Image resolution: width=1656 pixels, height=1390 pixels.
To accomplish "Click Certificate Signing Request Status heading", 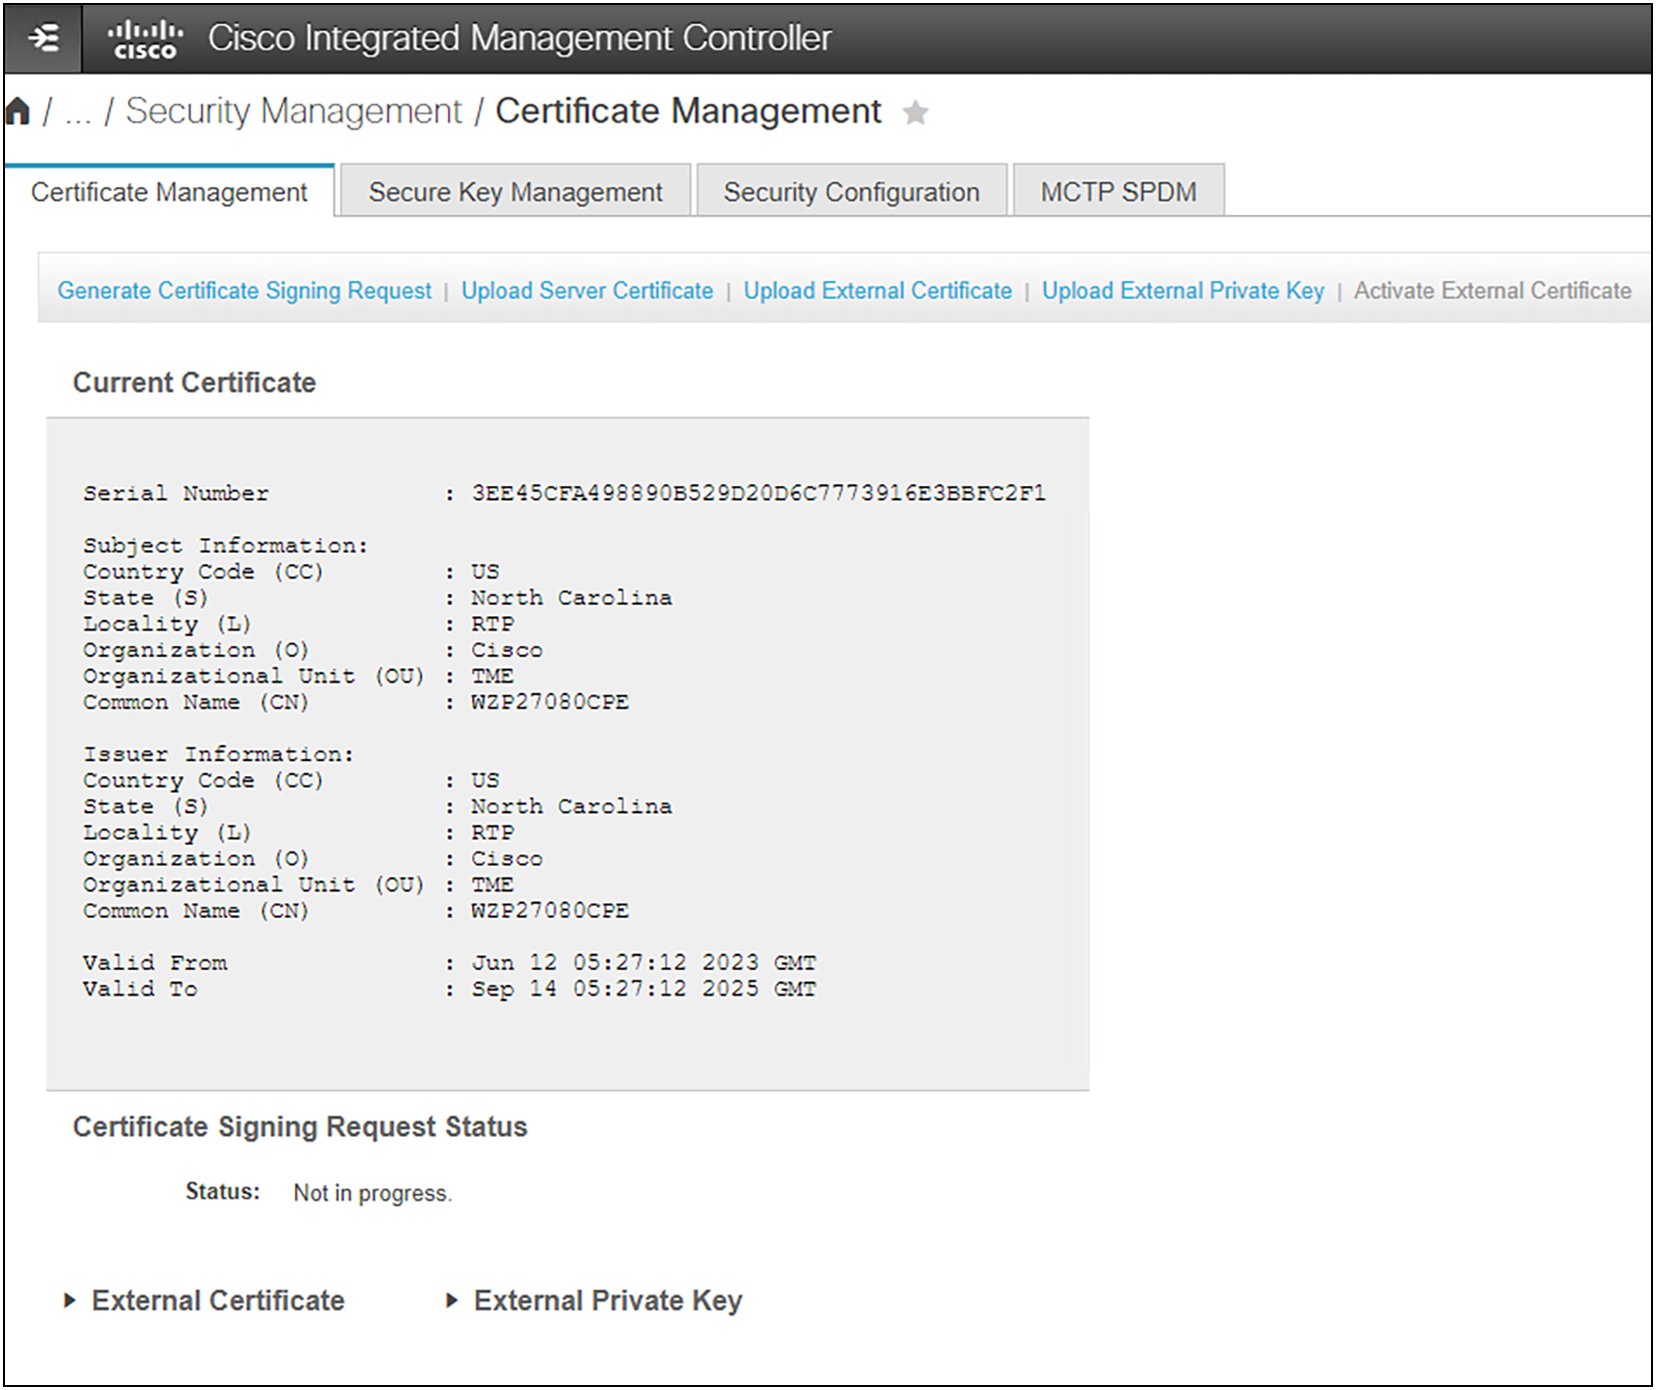I will (x=300, y=1127).
